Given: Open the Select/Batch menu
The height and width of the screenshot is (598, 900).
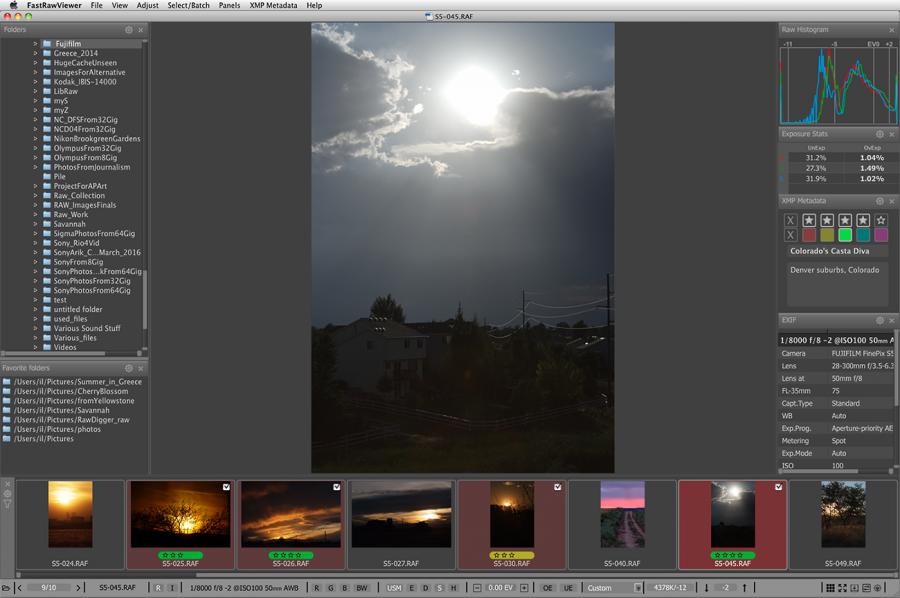Looking at the screenshot, I should pos(188,6).
